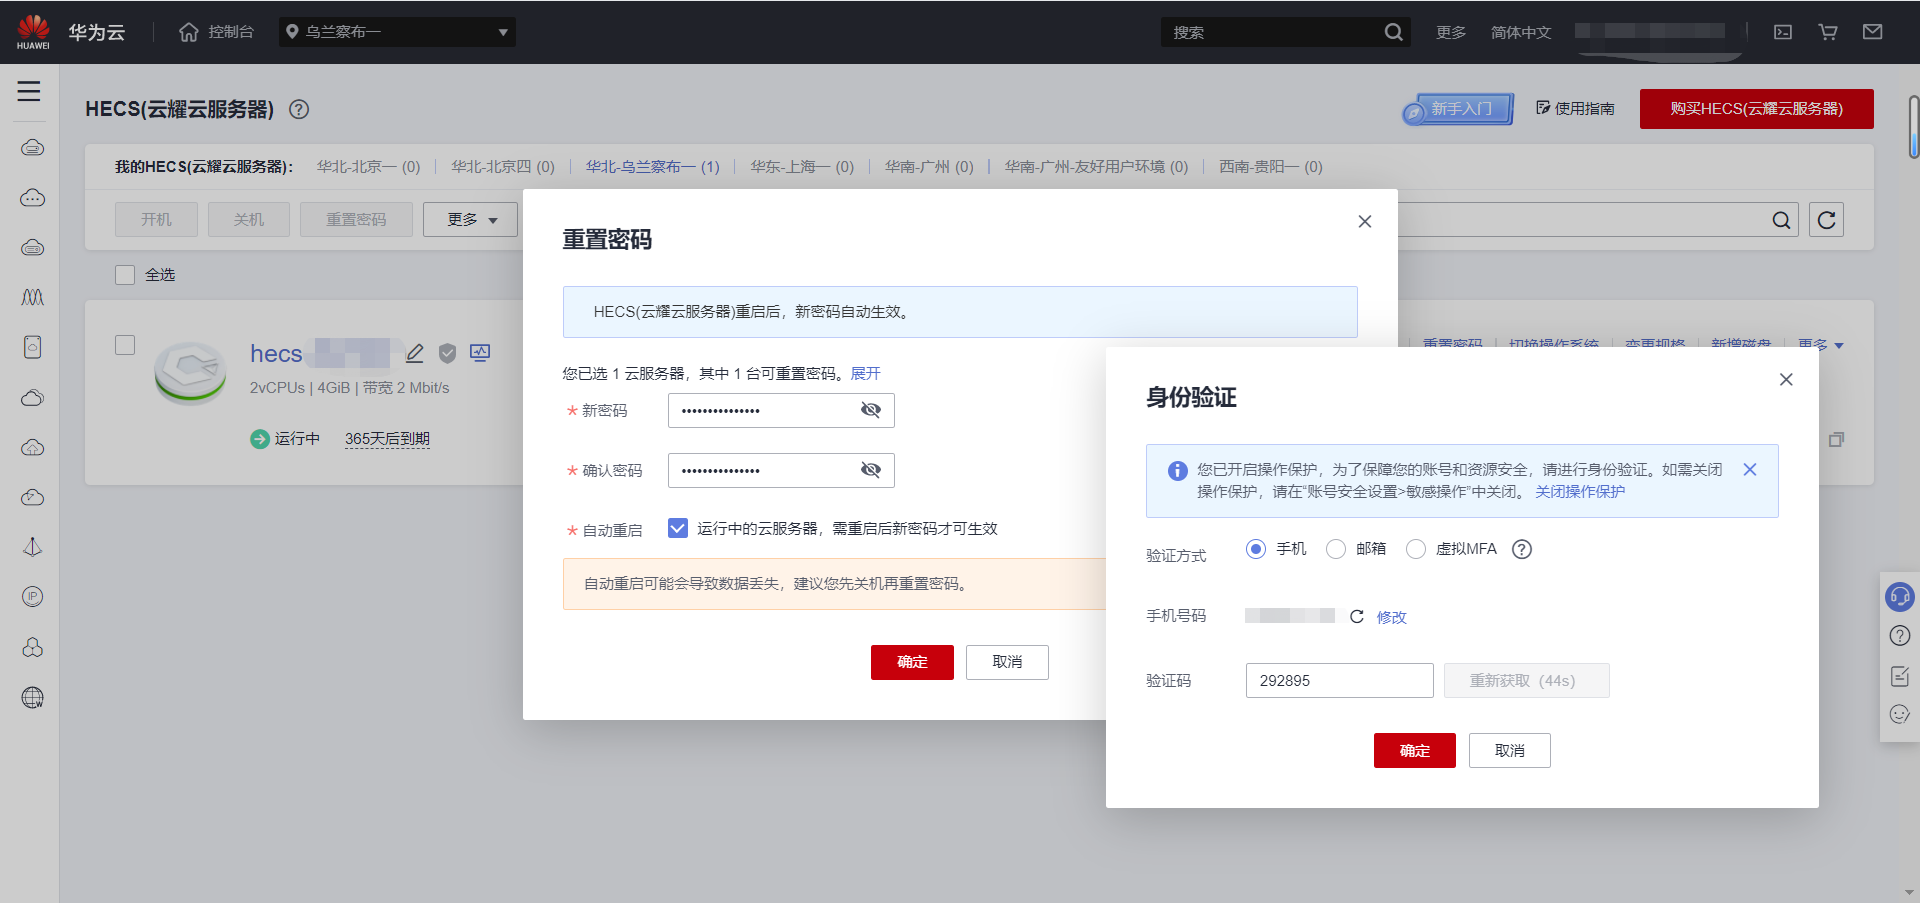Toggle visibility of the 新密码 field
The image size is (1920, 903).
pos(870,410)
